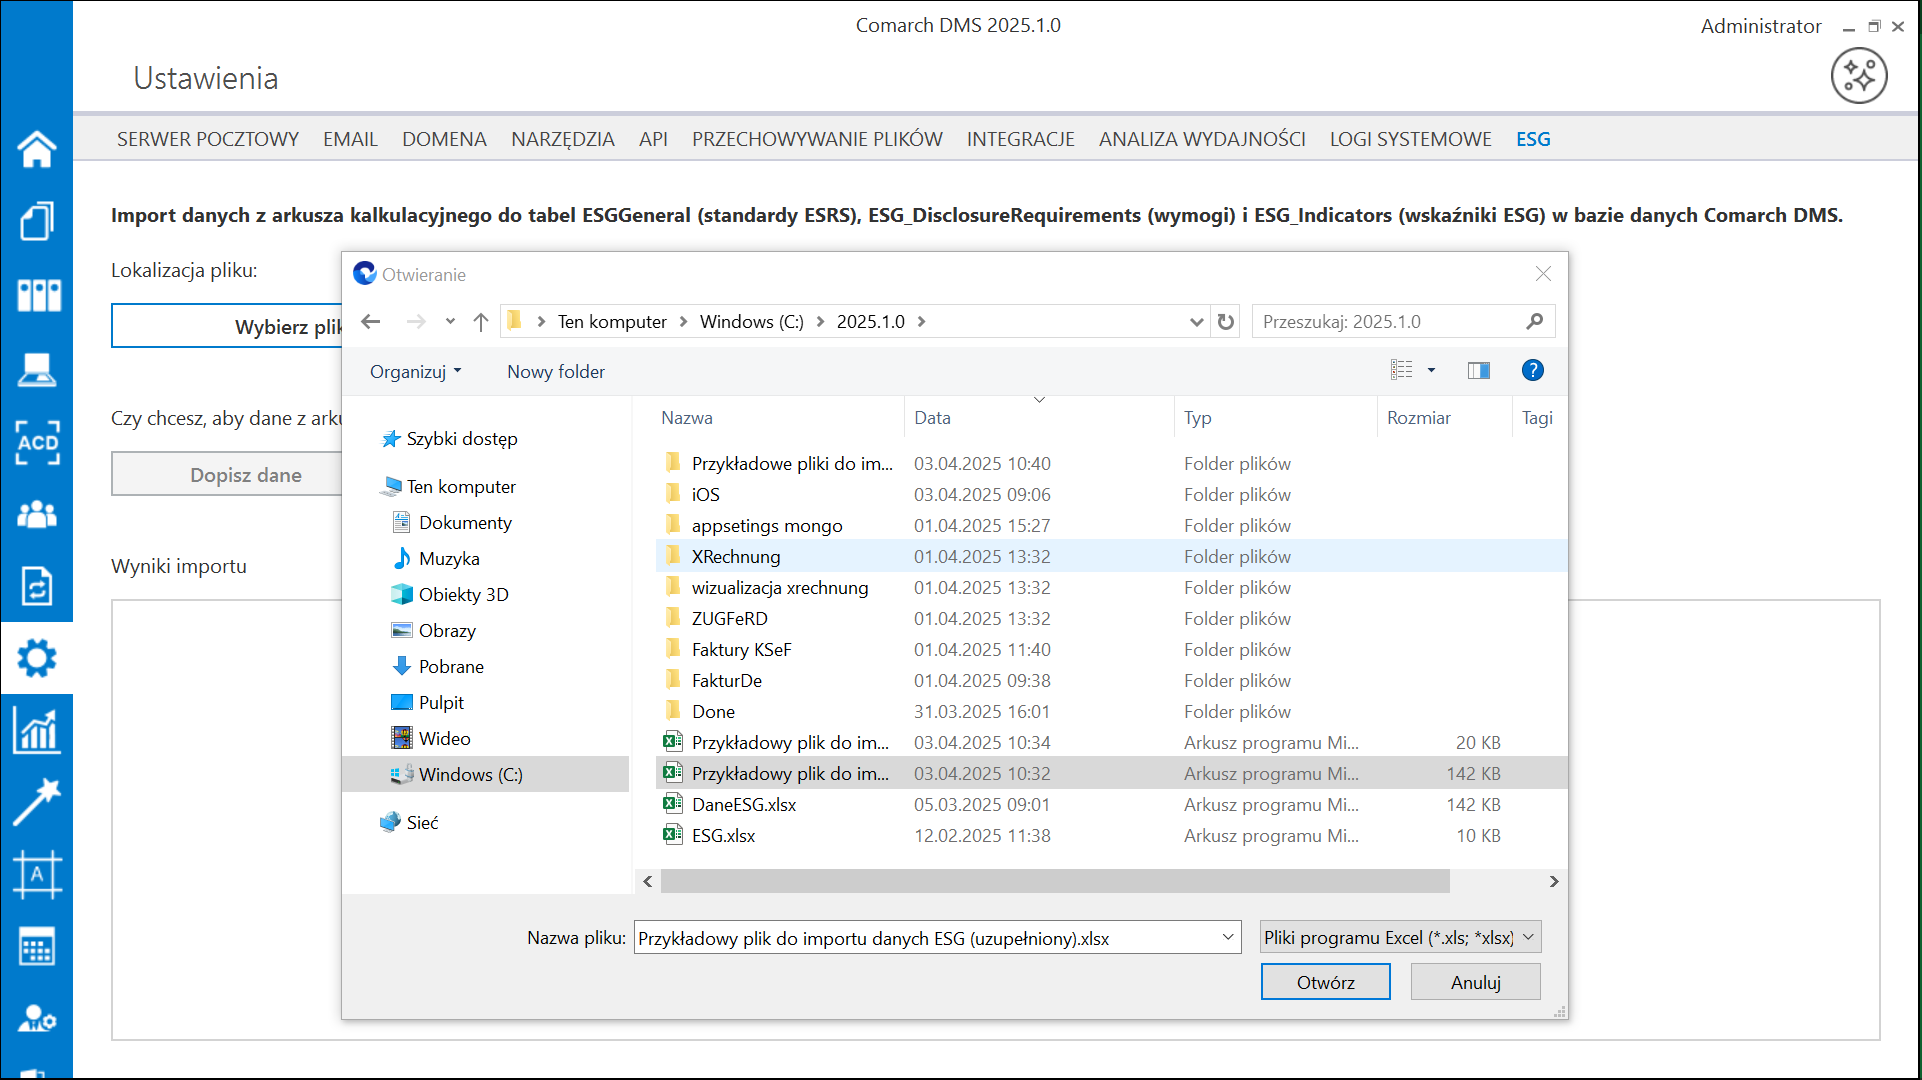The image size is (1922, 1080).
Task: Click the AI sparkle assistant icon
Action: [x=1859, y=75]
